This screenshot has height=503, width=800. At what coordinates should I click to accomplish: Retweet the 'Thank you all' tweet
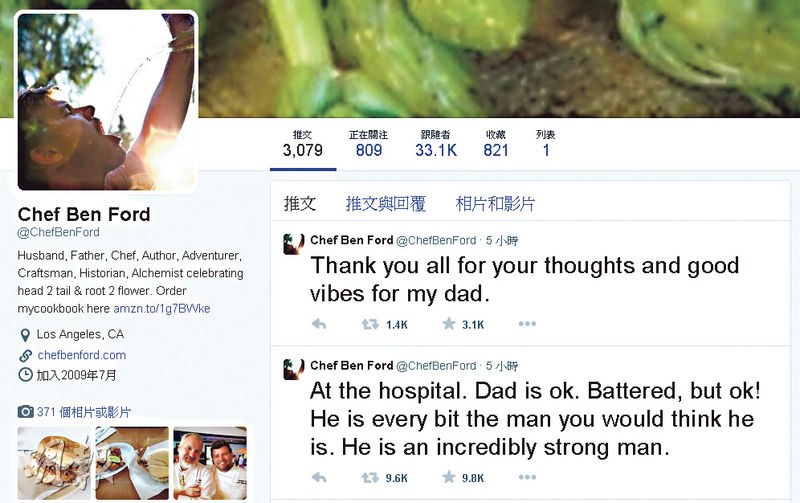tap(370, 324)
